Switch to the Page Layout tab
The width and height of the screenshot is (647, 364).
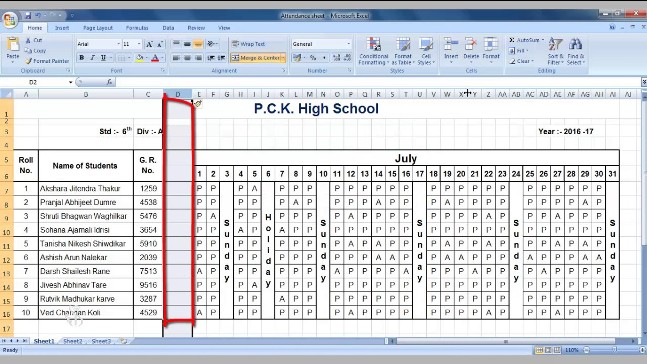[98, 28]
